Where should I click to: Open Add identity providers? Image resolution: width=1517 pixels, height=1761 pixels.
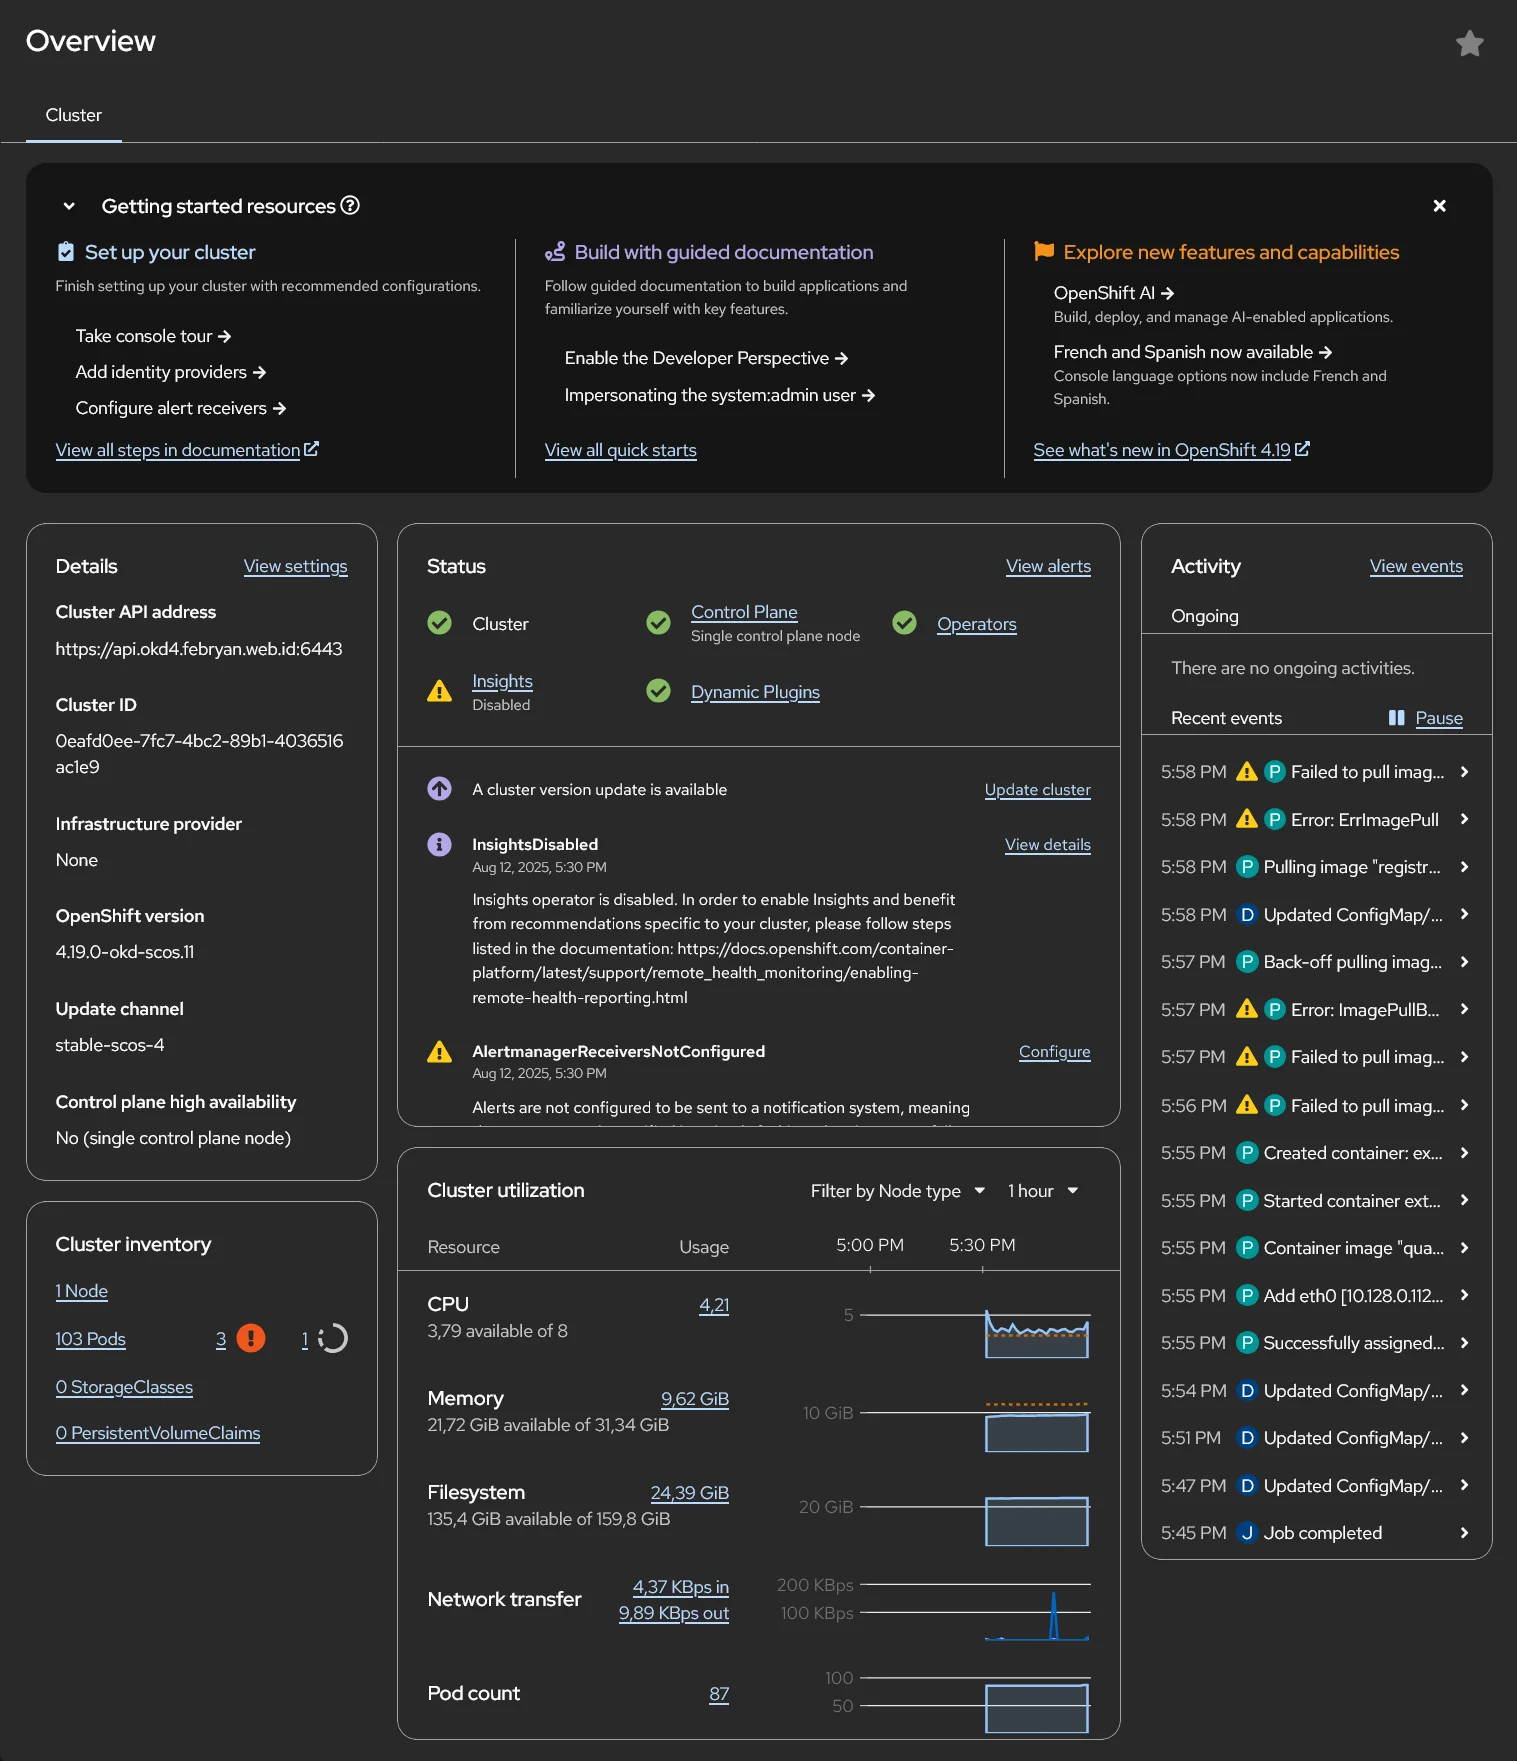171,372
